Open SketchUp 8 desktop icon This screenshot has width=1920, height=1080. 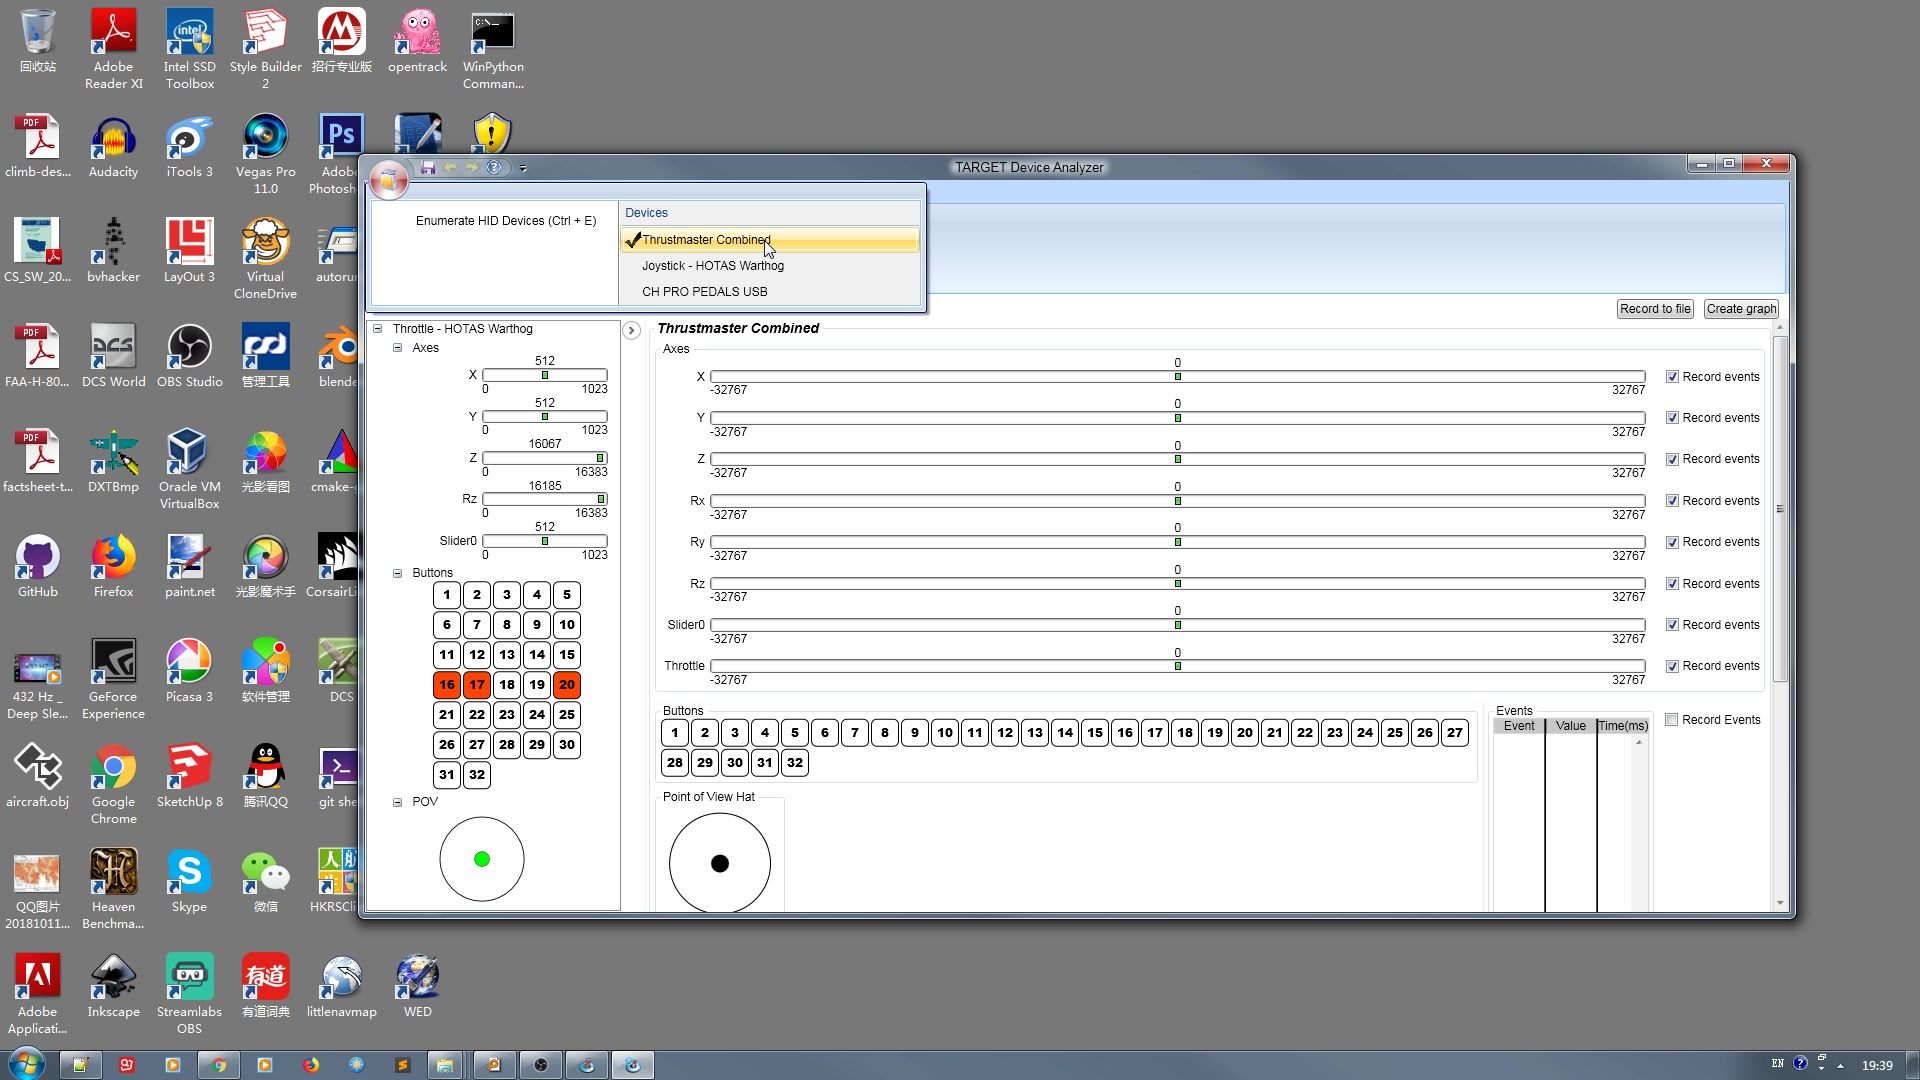click(x=190, y=776)
